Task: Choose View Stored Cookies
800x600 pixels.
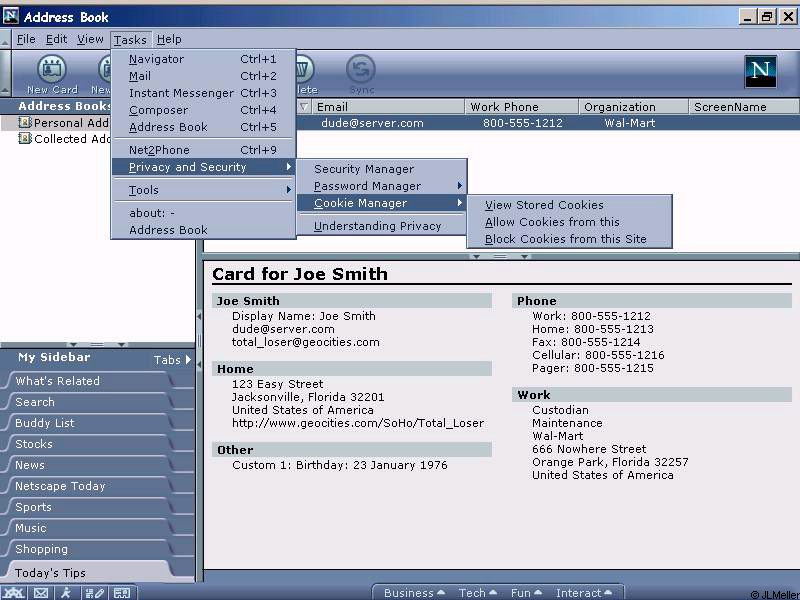Action: [570, 205]
